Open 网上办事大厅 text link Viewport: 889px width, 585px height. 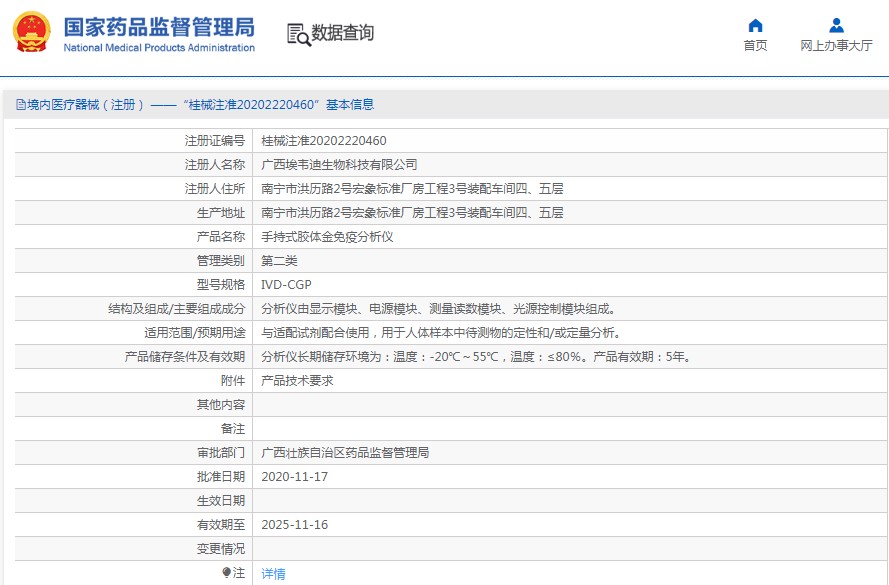(836, 45)
